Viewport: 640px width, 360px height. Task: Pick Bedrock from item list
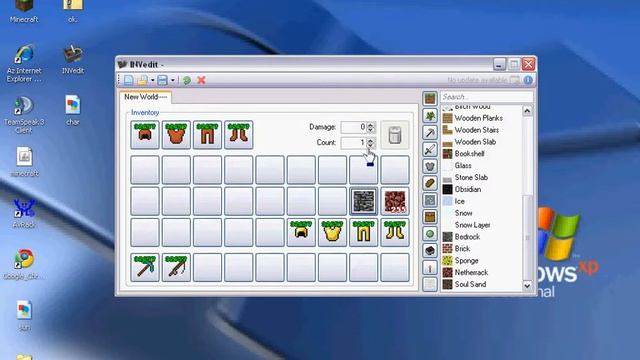coord(482,237)
